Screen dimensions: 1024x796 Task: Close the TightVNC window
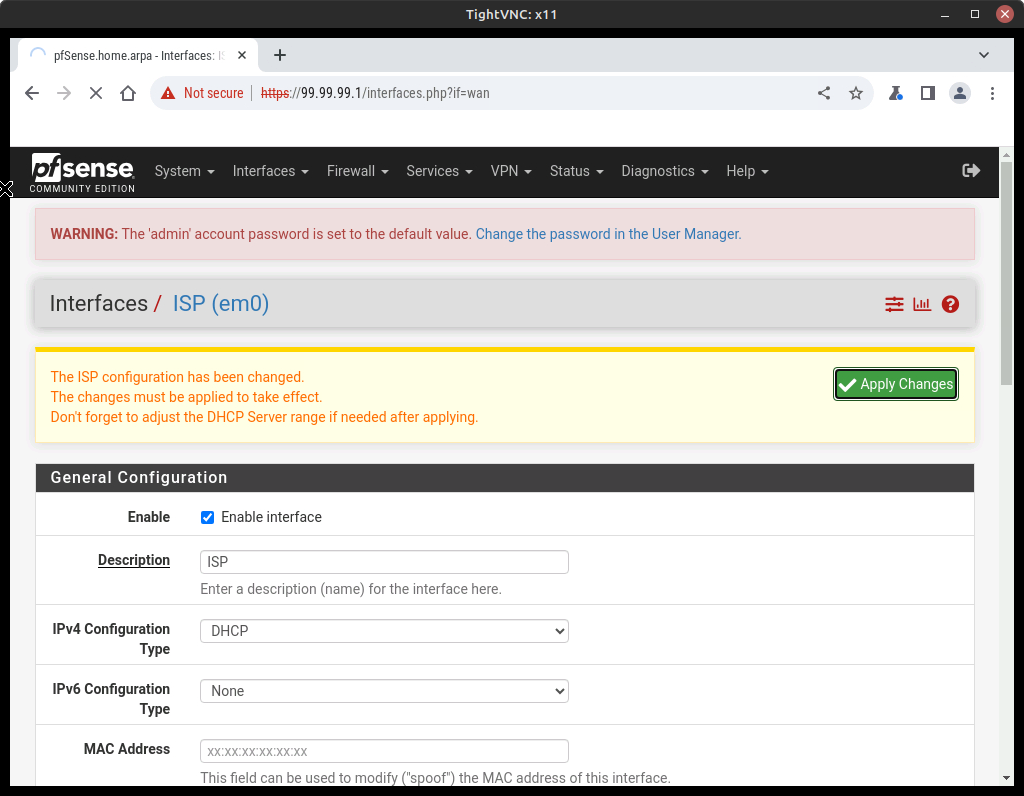(1004, 14)
